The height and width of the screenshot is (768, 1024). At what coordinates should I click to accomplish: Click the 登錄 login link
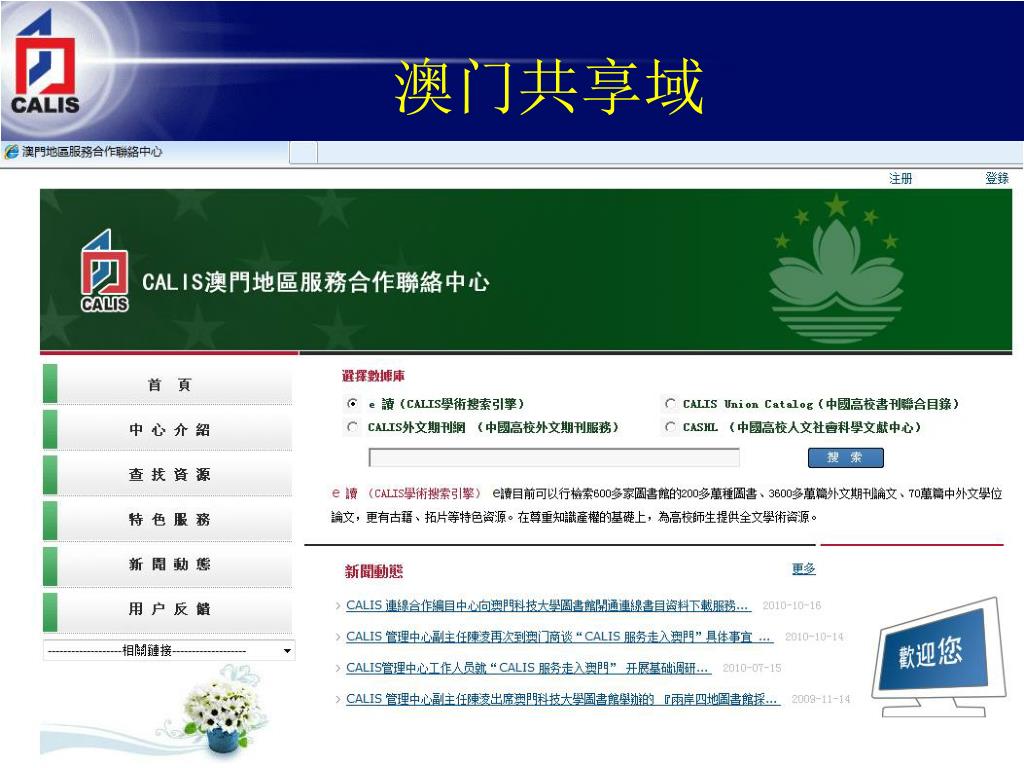pyautogui.click(x=997, y=178)
